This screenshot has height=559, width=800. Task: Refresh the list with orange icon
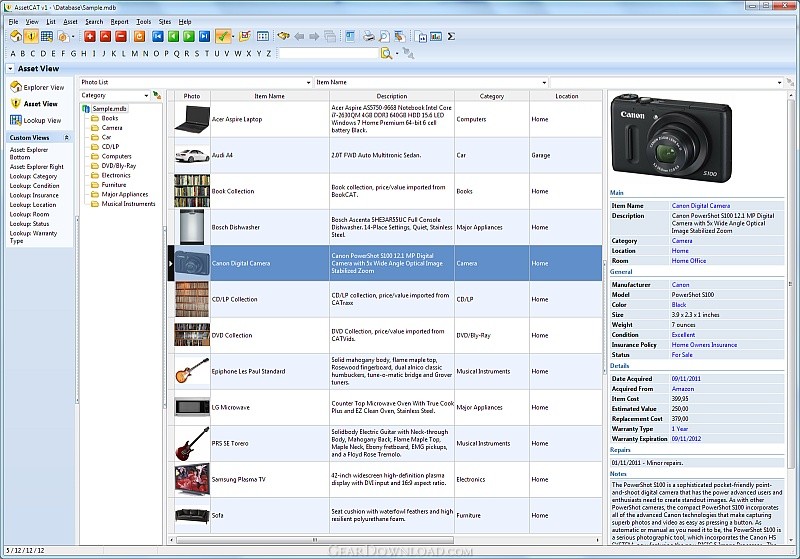(x=139, y=36)
